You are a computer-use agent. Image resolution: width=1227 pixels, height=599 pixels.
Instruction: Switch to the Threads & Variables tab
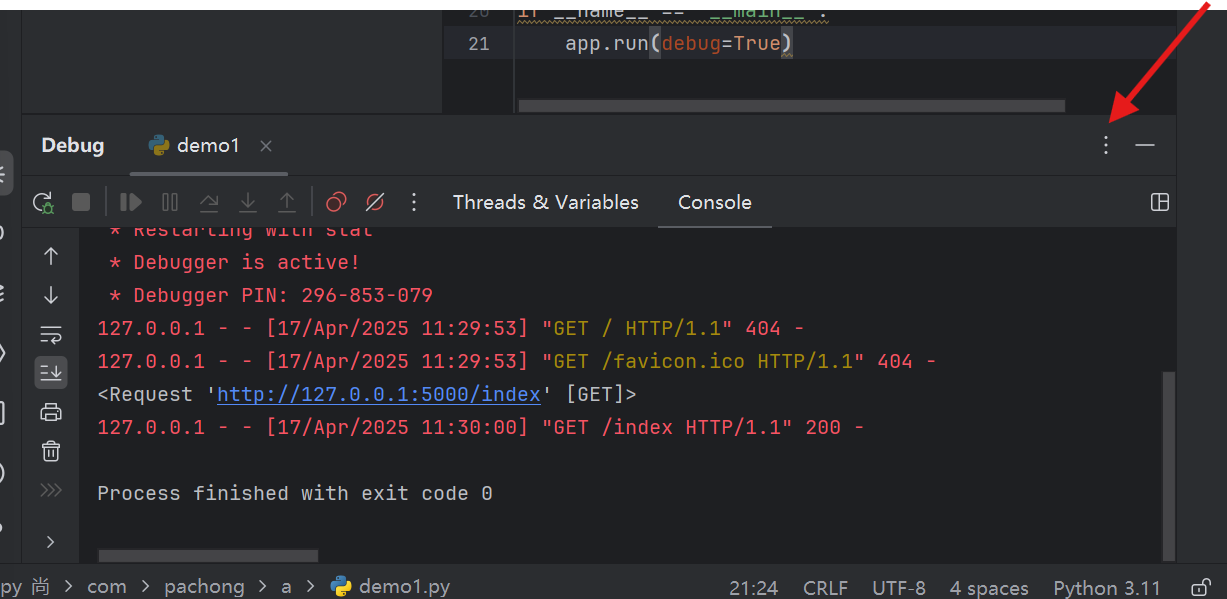[x=545, y=202]
